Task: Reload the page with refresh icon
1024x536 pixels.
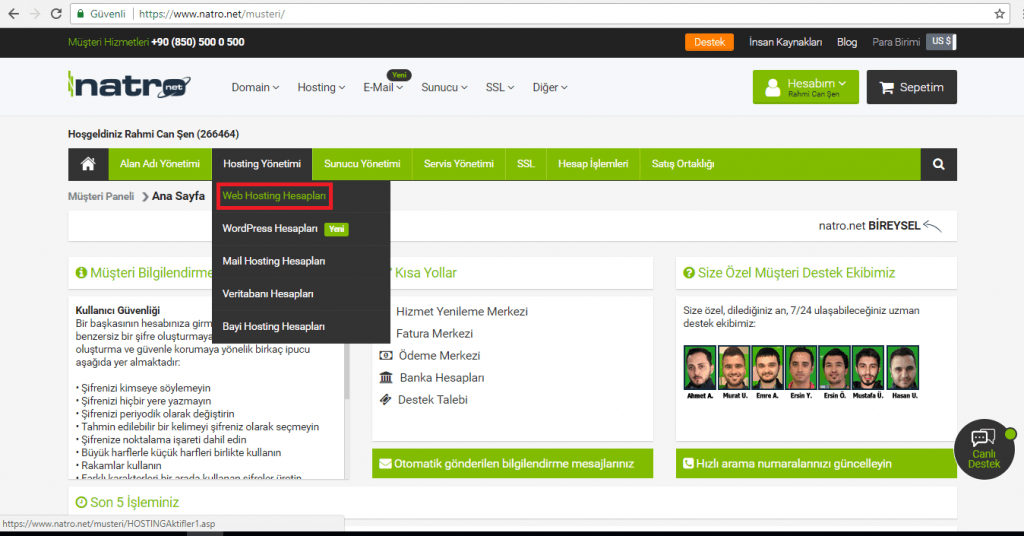Action: [x=56, y=14]
